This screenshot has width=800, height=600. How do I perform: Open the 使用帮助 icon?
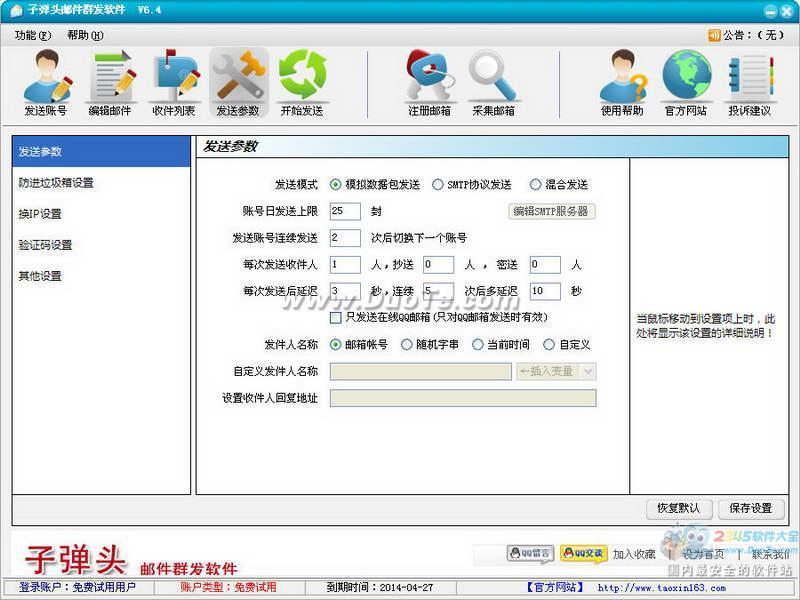622,83
